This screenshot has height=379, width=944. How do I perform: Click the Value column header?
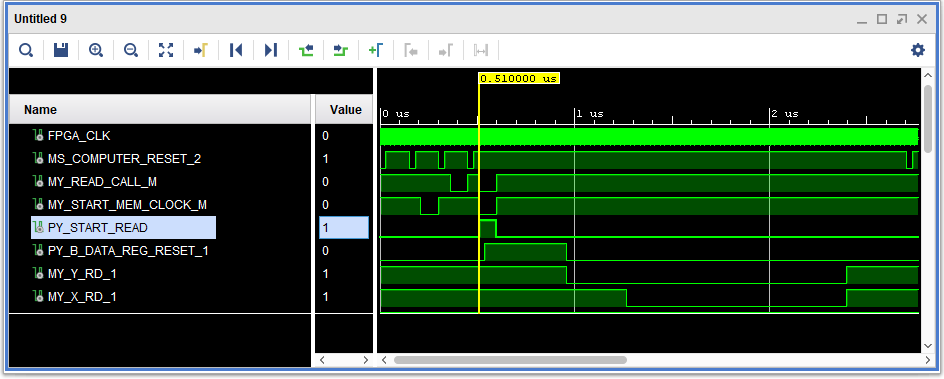click(344, 109)
